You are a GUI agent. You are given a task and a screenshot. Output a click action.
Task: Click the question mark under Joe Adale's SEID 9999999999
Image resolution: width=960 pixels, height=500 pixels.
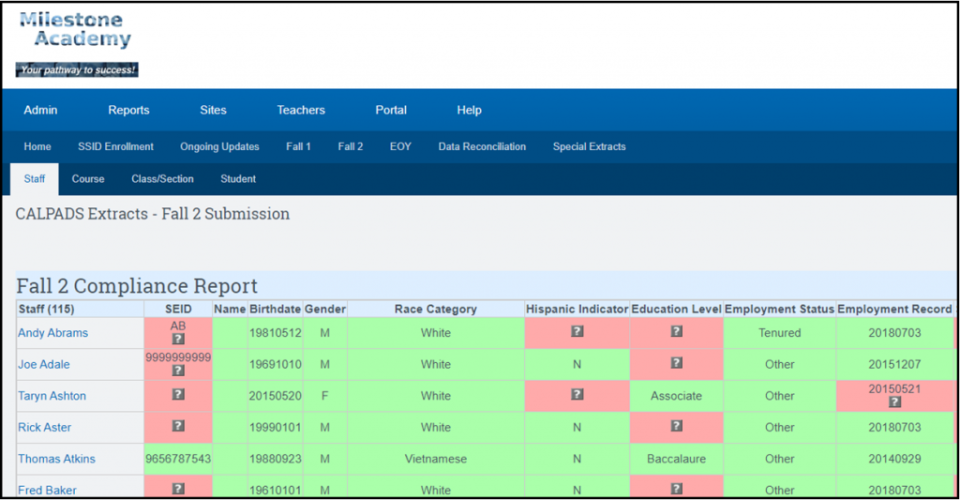[178, 370]
